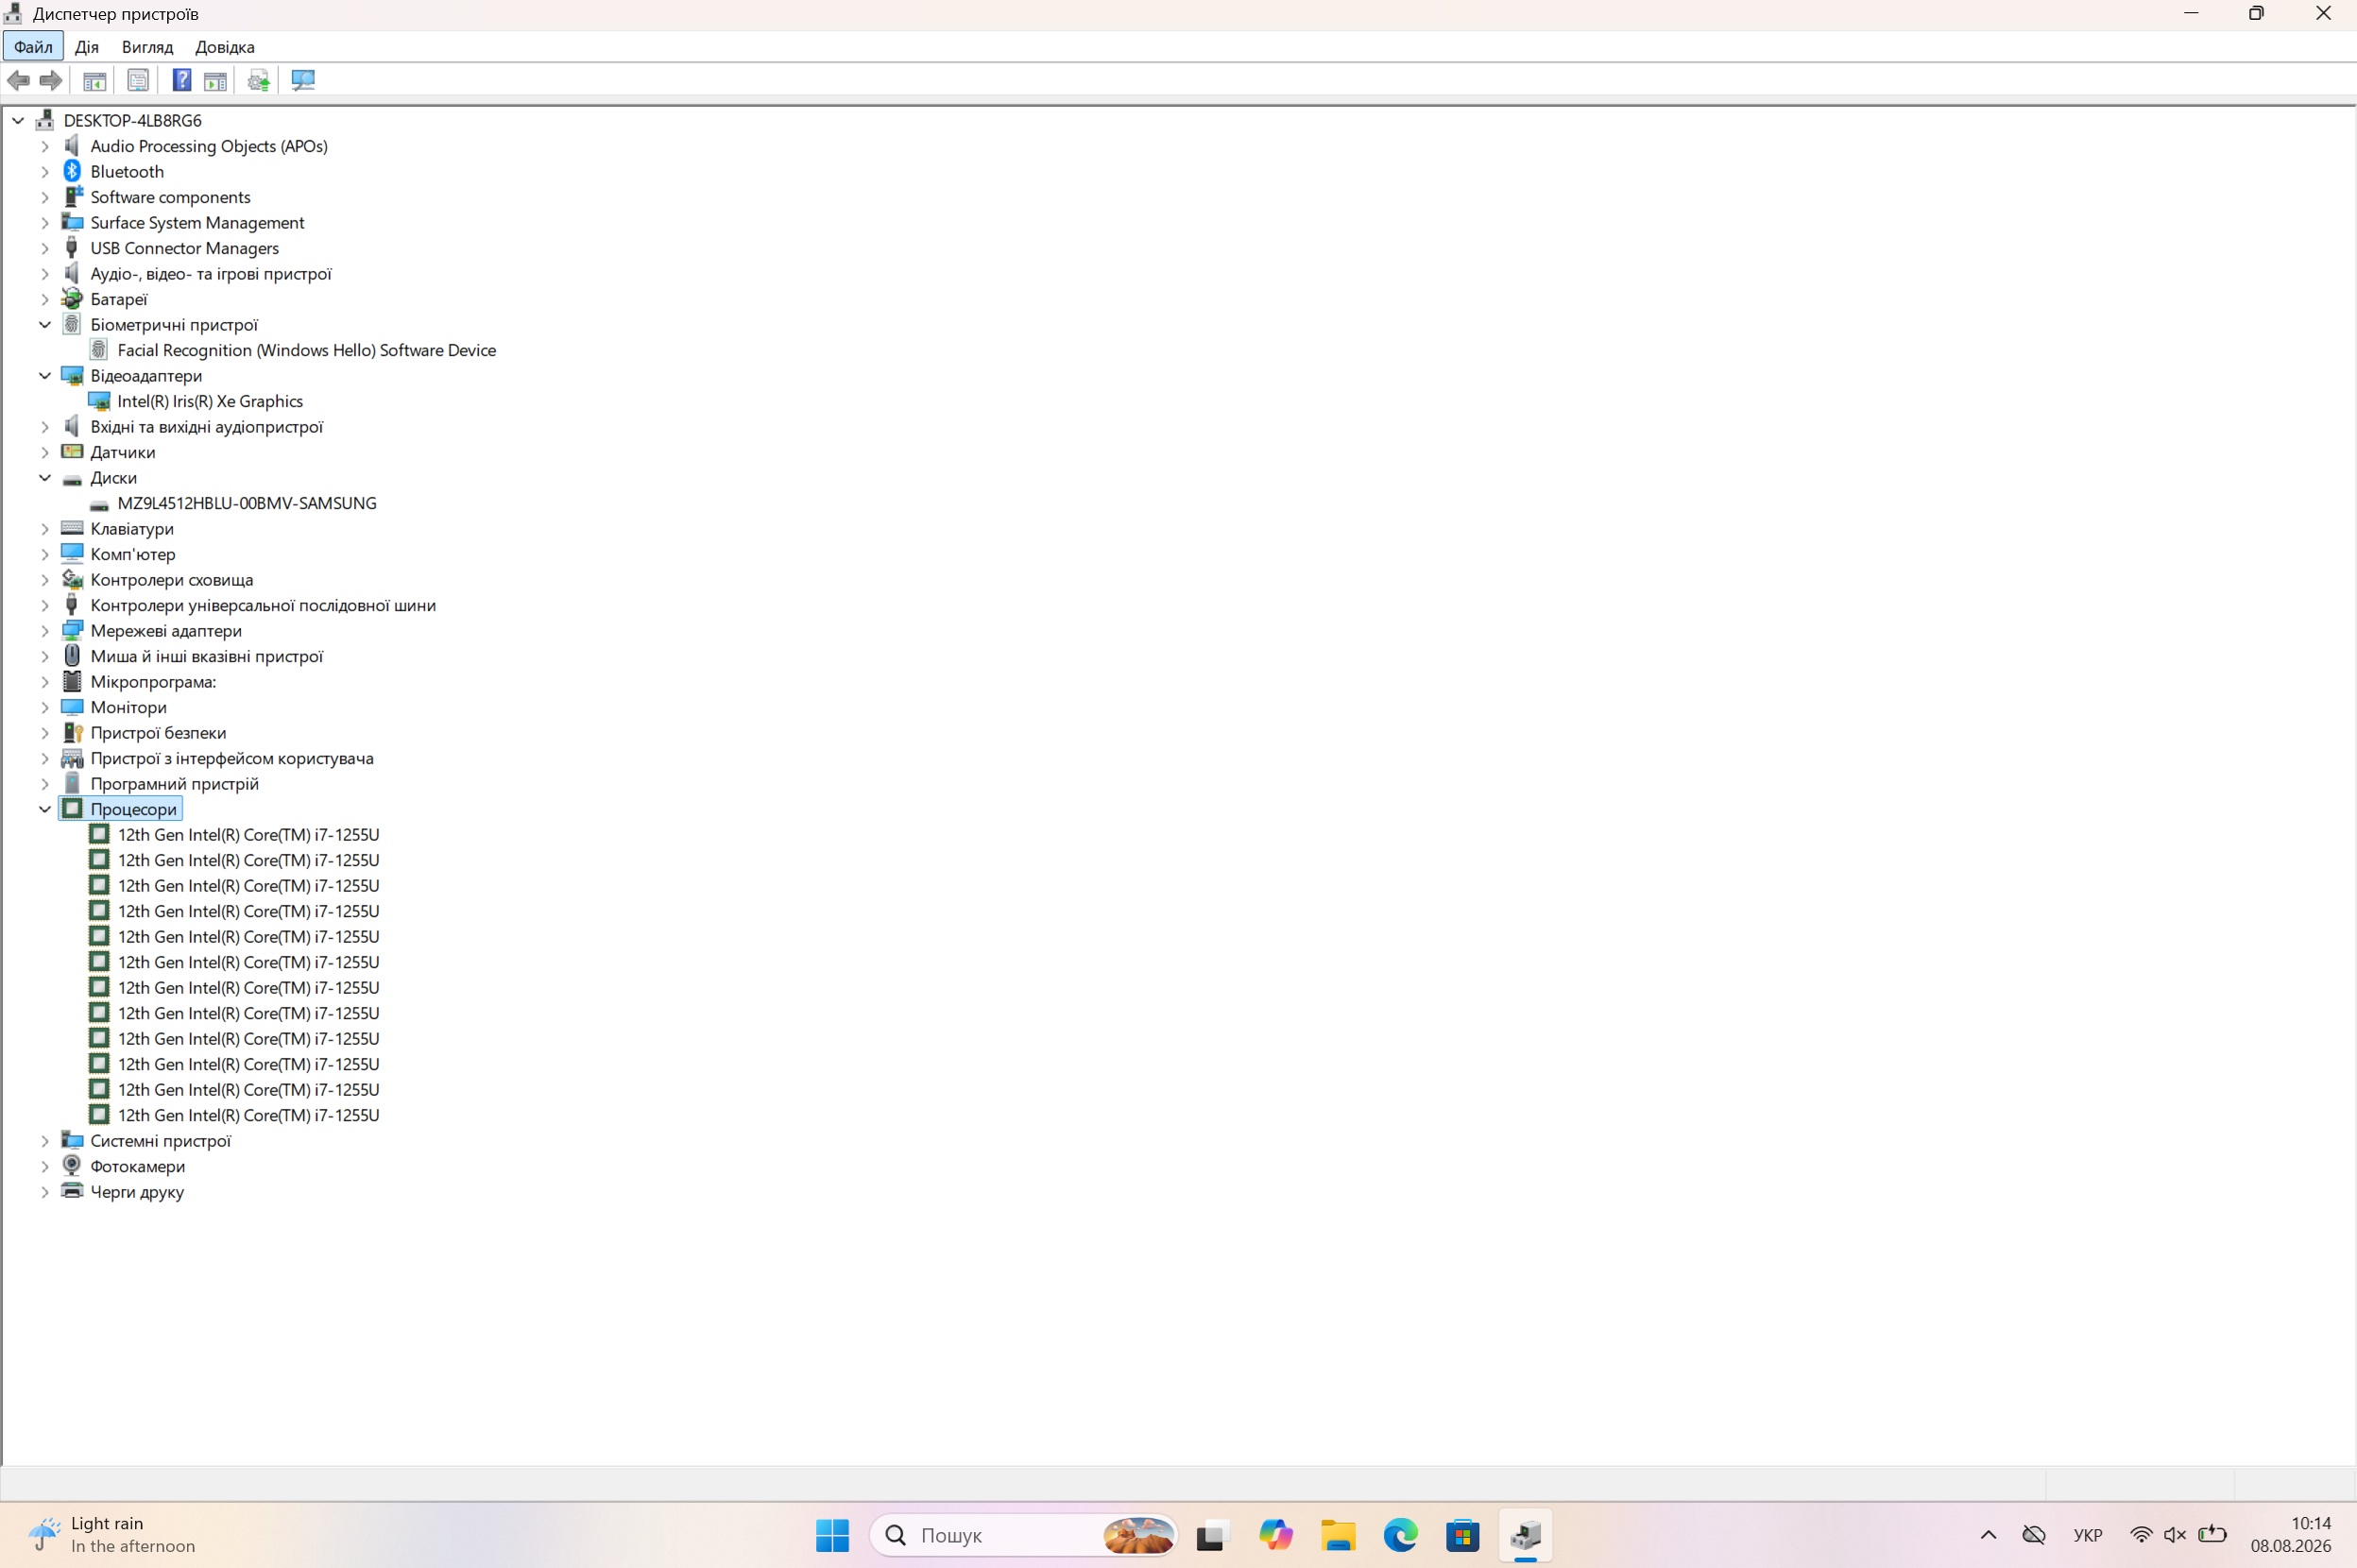
Task: Click the Forward arrow in the toolbar
Action: click(x=50, y=80)
